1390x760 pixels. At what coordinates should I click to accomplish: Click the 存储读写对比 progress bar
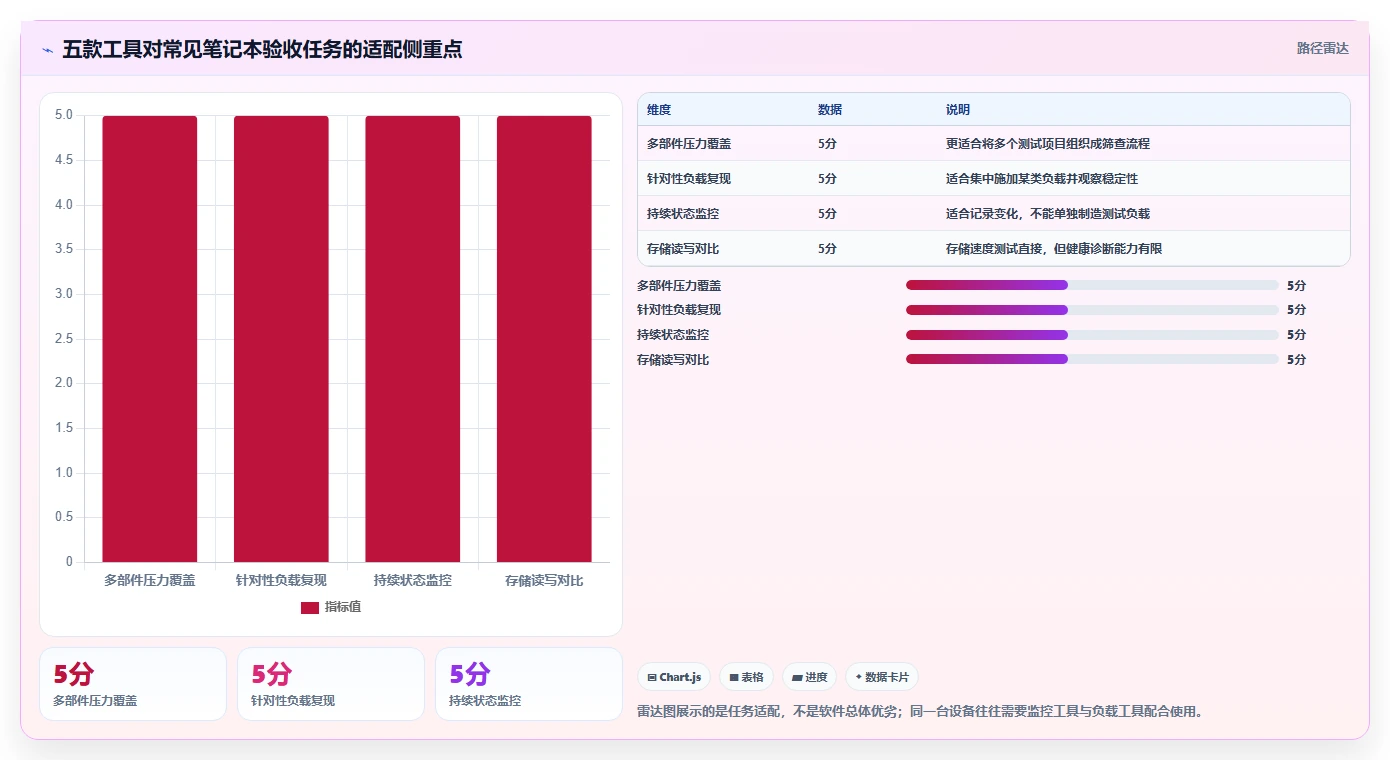click(1092, 359)
